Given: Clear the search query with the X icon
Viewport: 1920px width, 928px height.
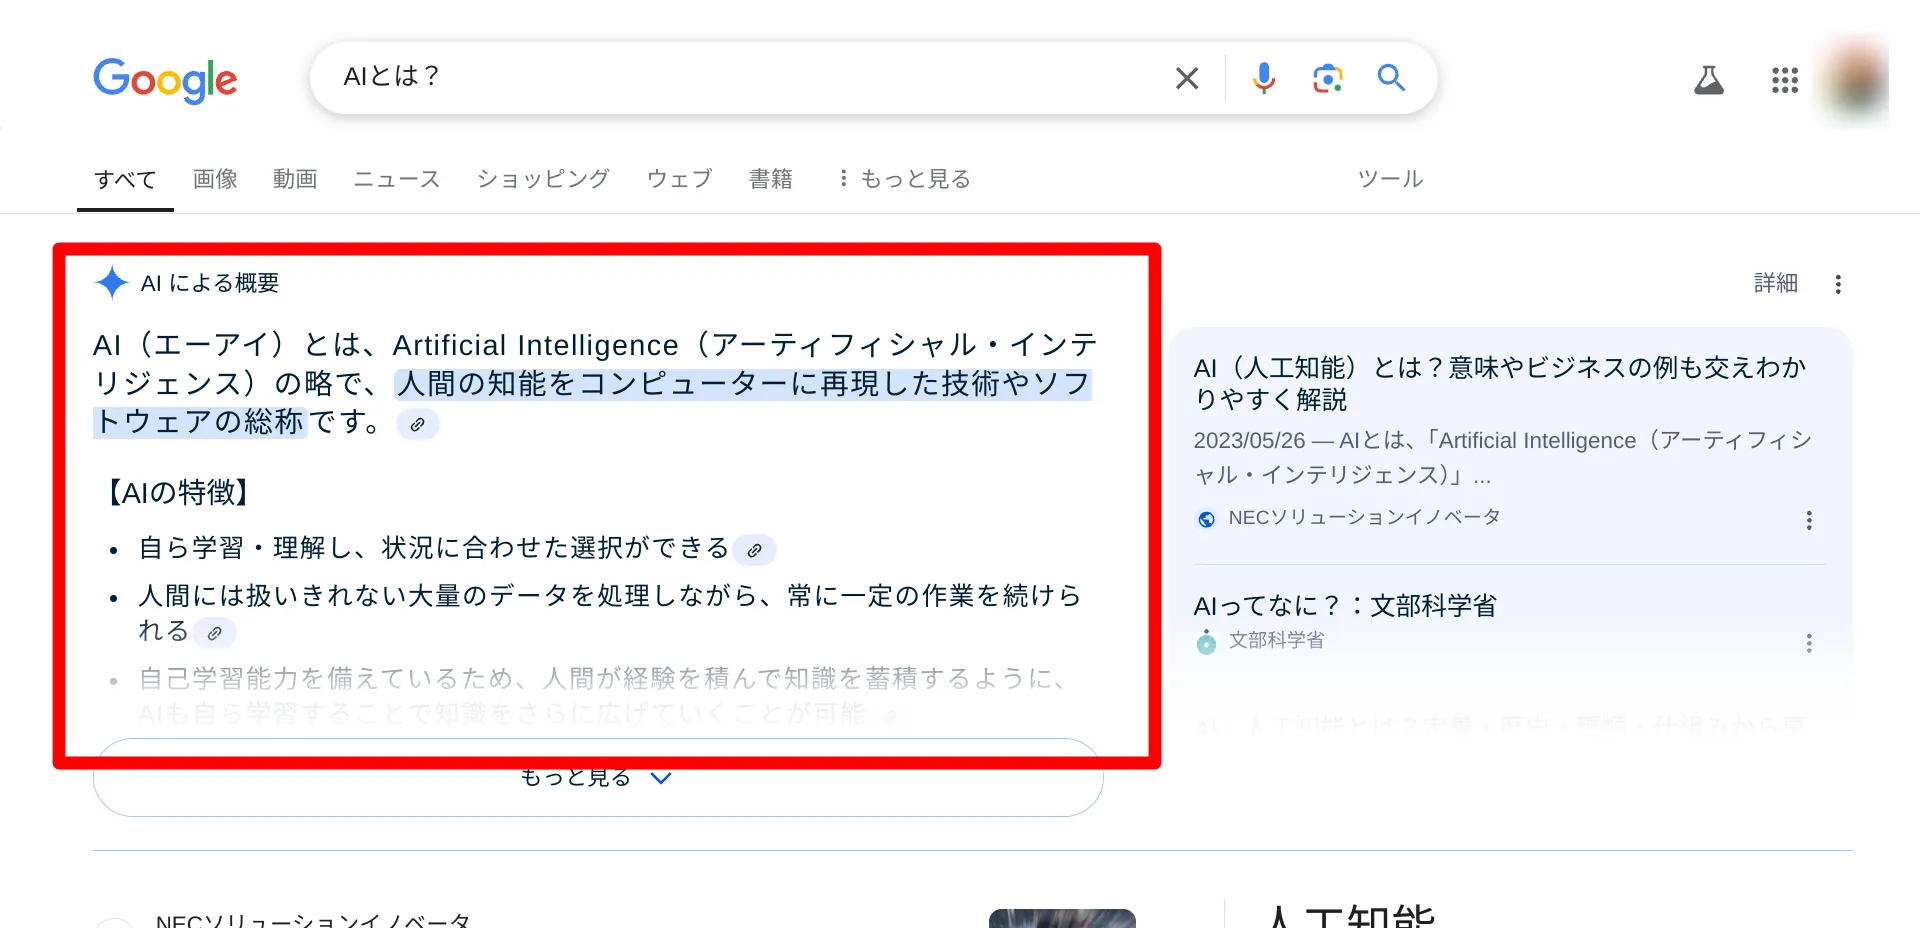Looking at the screenshot, I should click(x=1187, y=78).
